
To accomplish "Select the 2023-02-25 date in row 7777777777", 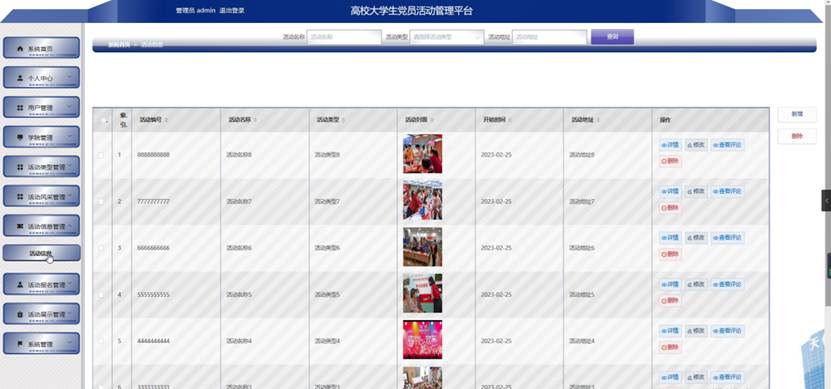I will pyautogui.click(x=496, y=201).
